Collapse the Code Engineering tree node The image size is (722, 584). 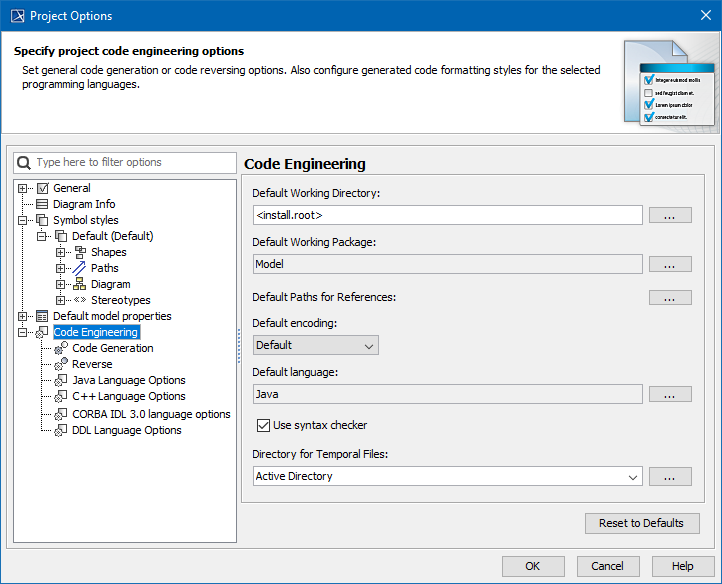[23, 332]
